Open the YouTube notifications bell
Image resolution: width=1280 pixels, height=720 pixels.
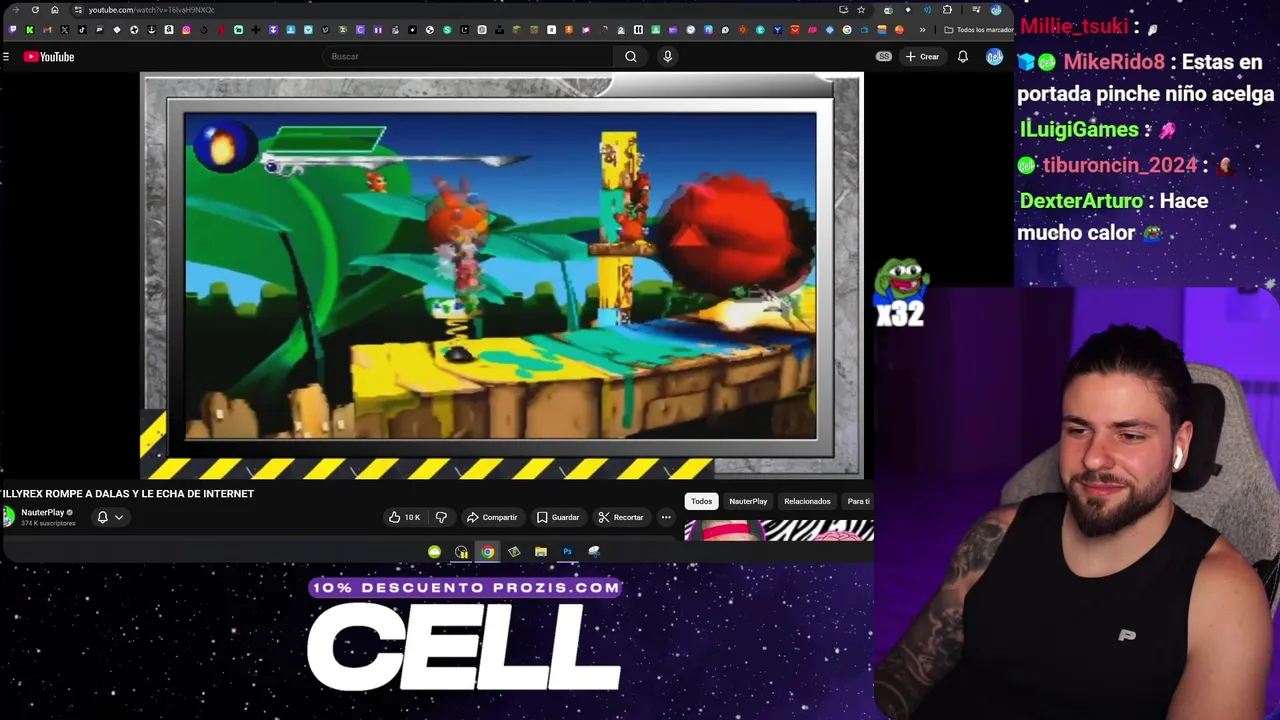962,57
